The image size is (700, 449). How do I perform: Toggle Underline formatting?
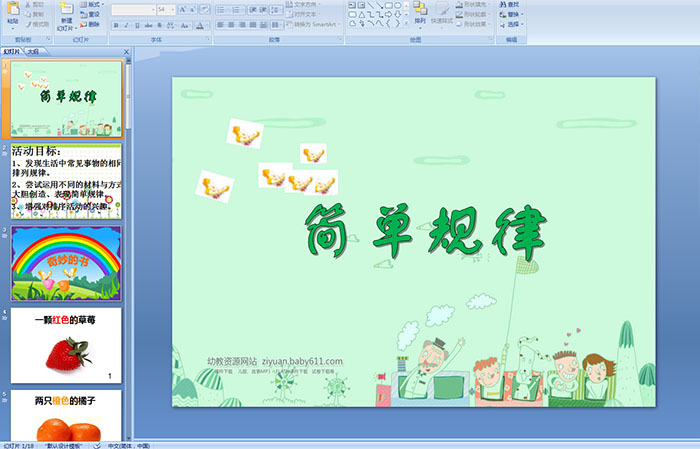pos(139,25)
